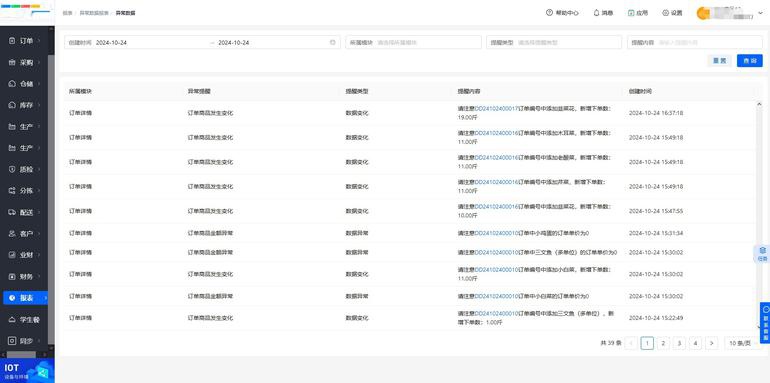Click the 提醒内容 text input field

pos(695,43)
